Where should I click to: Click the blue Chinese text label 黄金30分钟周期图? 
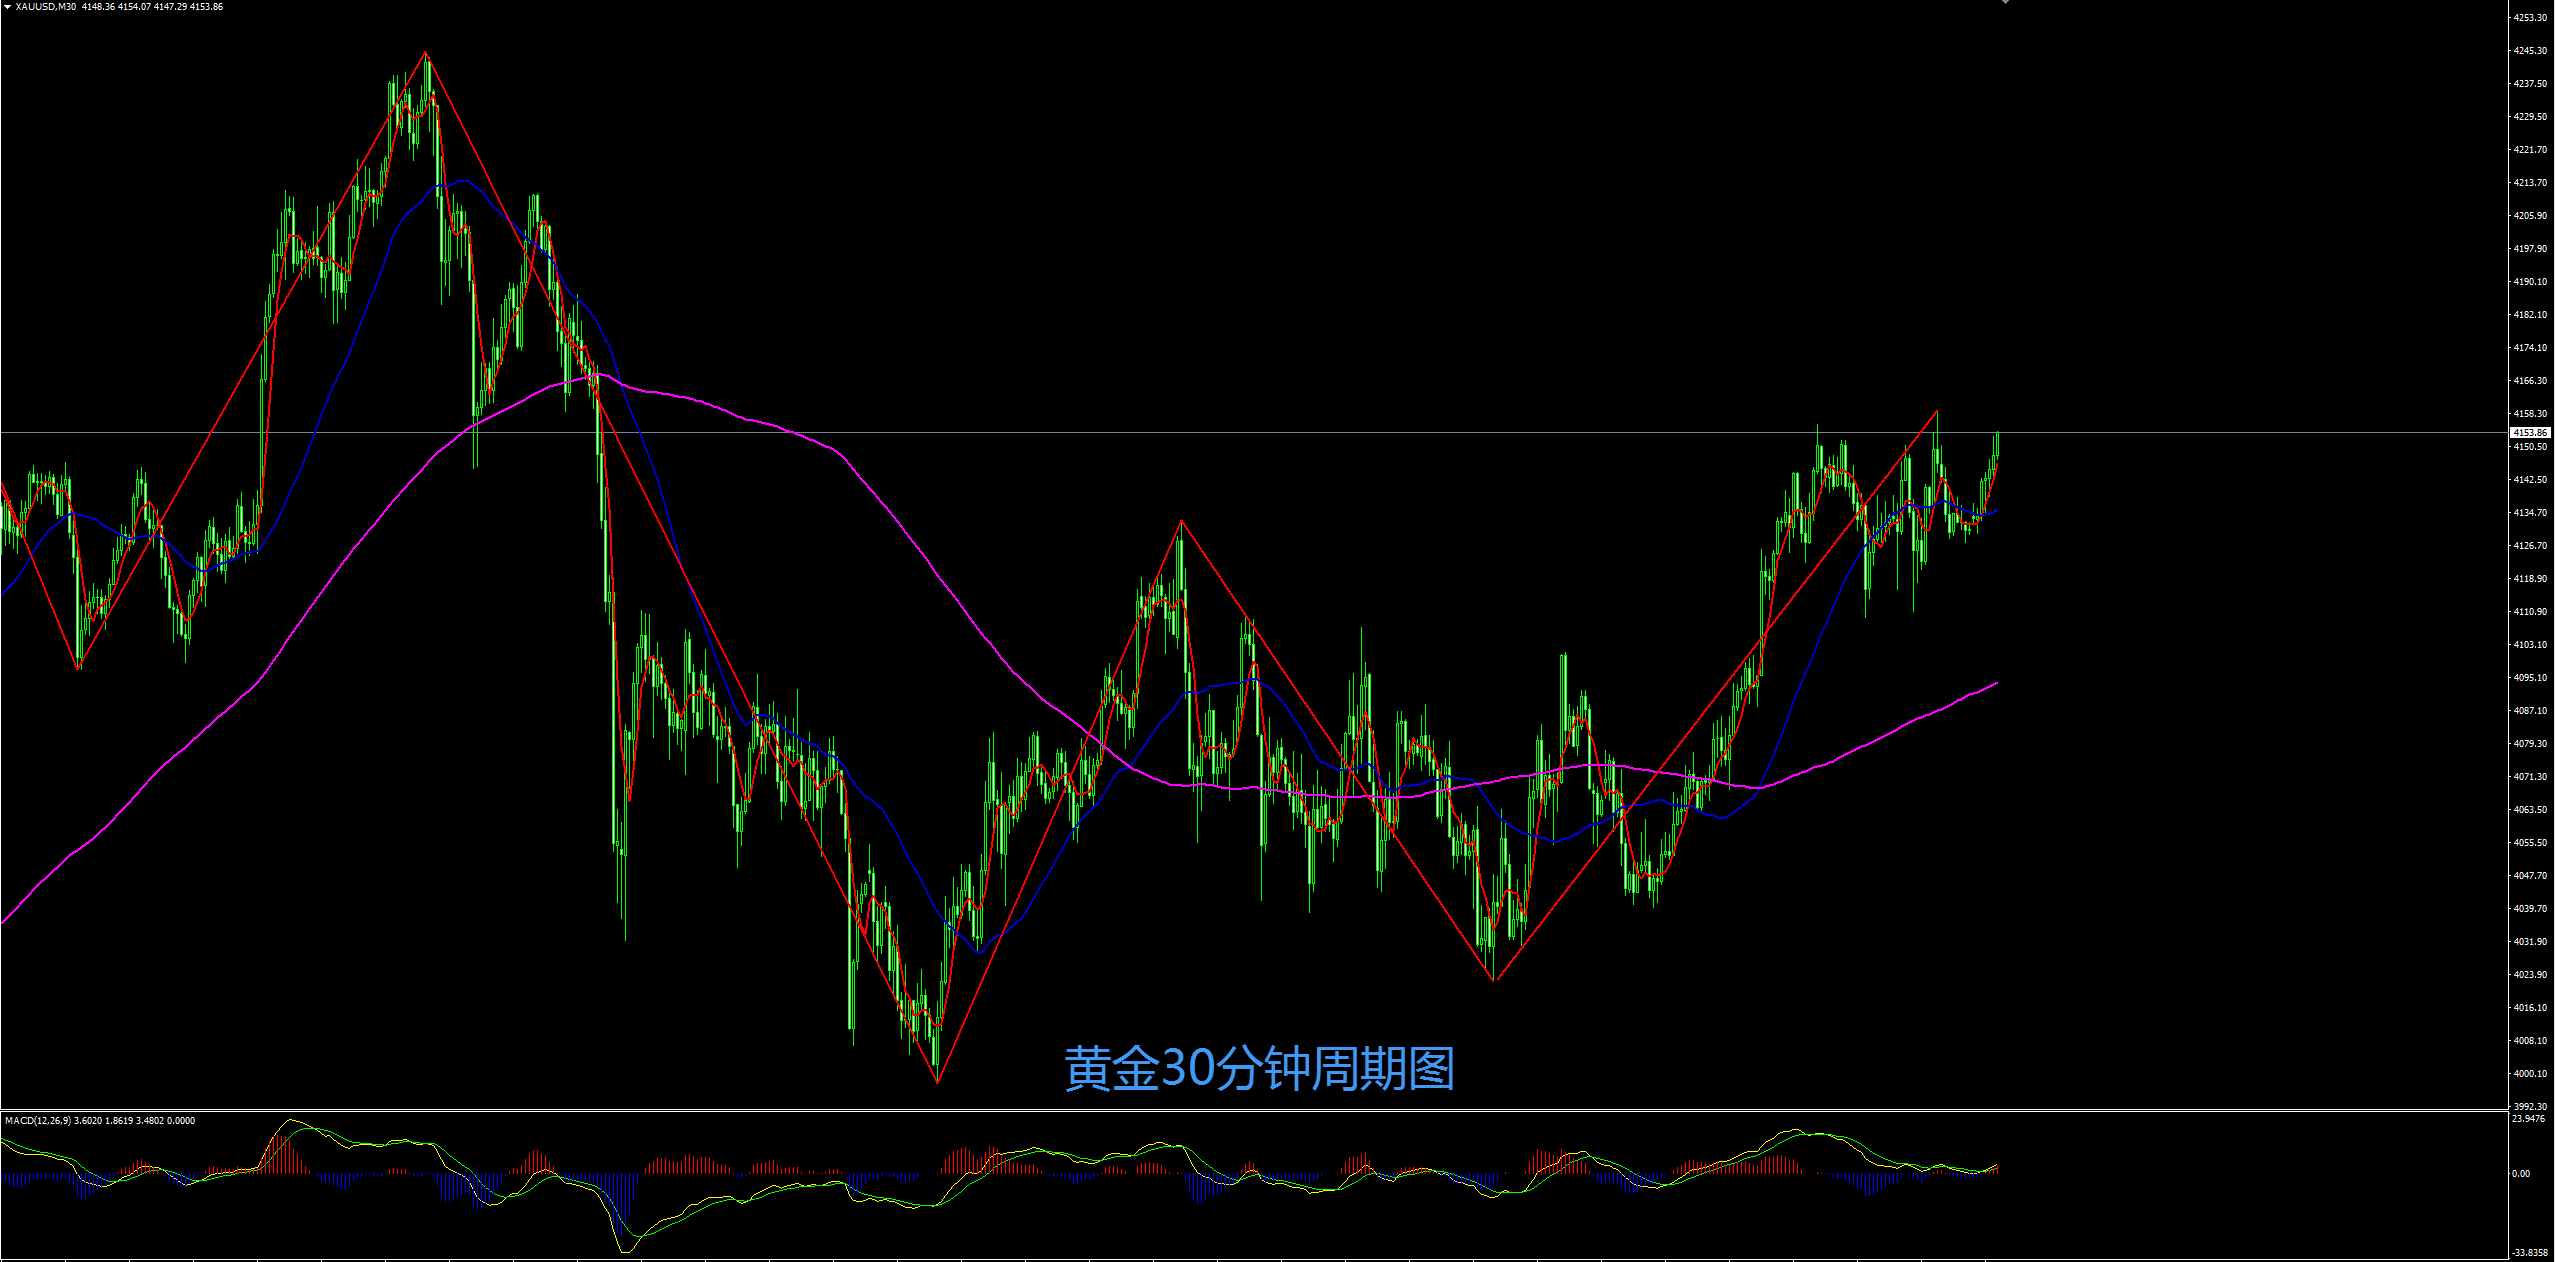point(1259,1069)
